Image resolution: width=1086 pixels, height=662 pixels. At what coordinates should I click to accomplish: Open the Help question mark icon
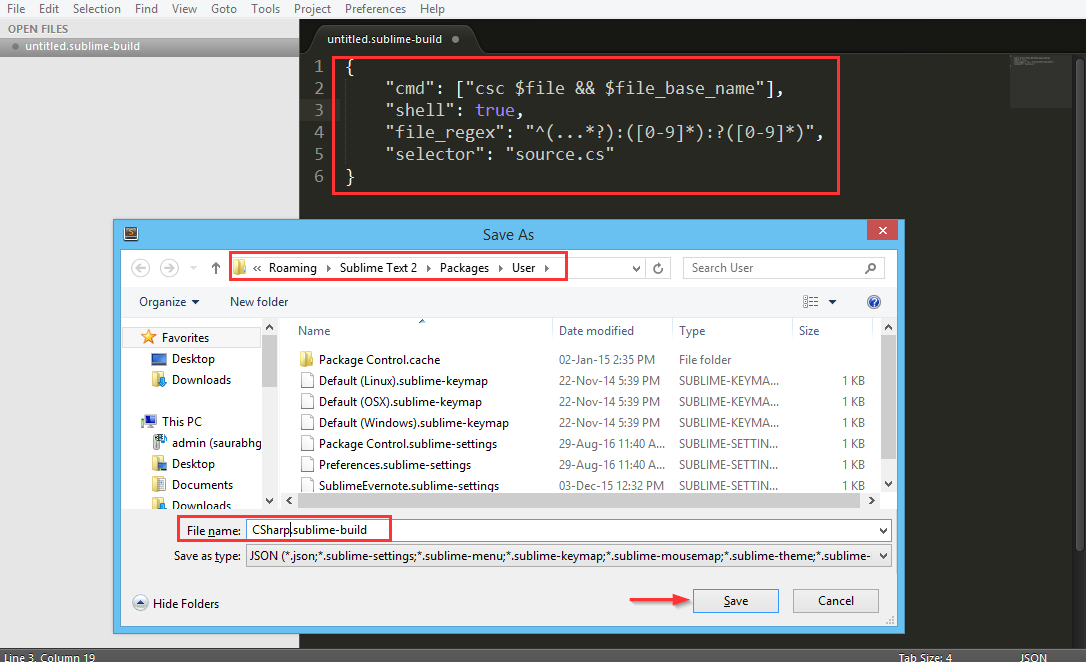873,301
